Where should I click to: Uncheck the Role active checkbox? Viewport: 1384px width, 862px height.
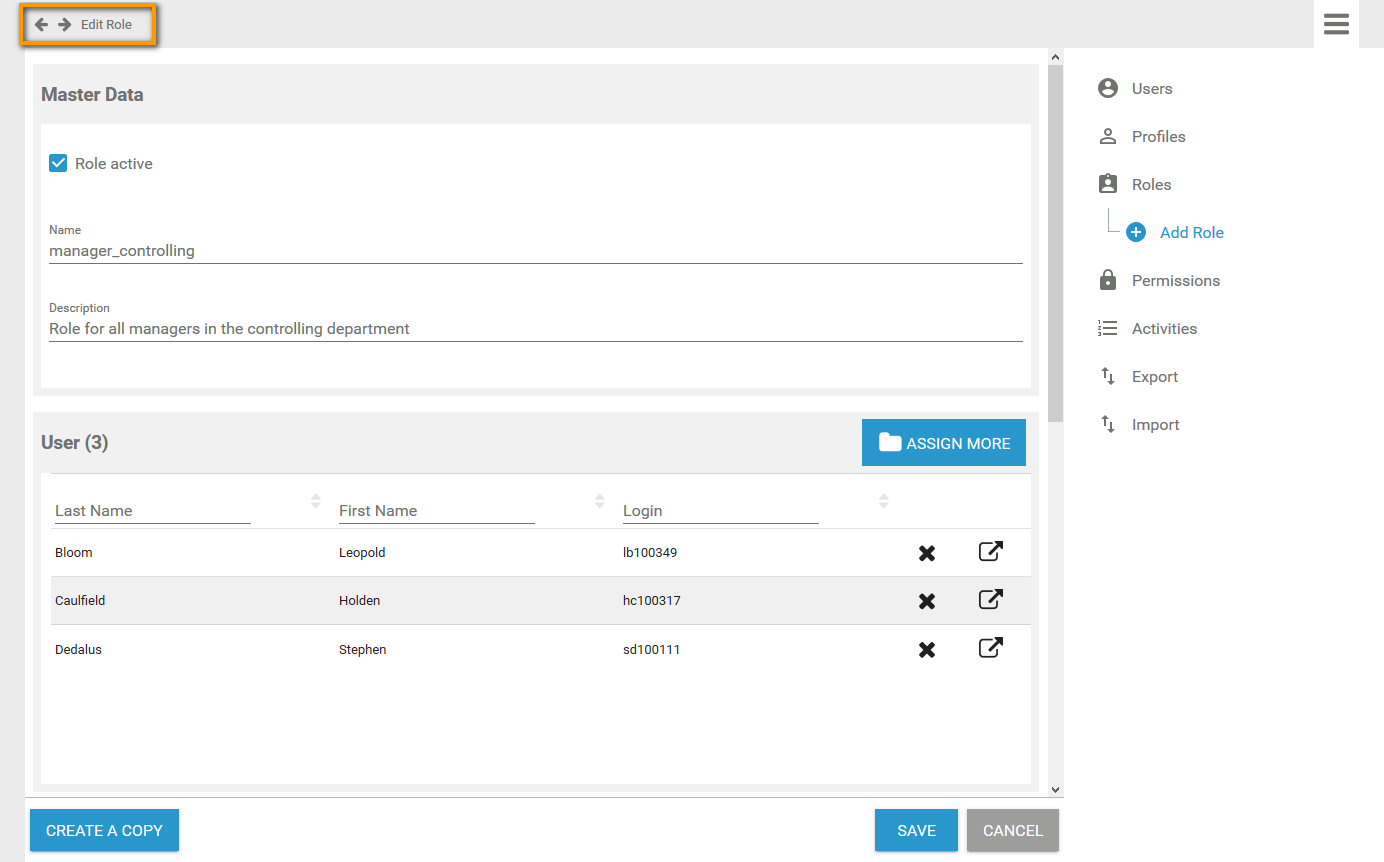click(x=58, y=163)
